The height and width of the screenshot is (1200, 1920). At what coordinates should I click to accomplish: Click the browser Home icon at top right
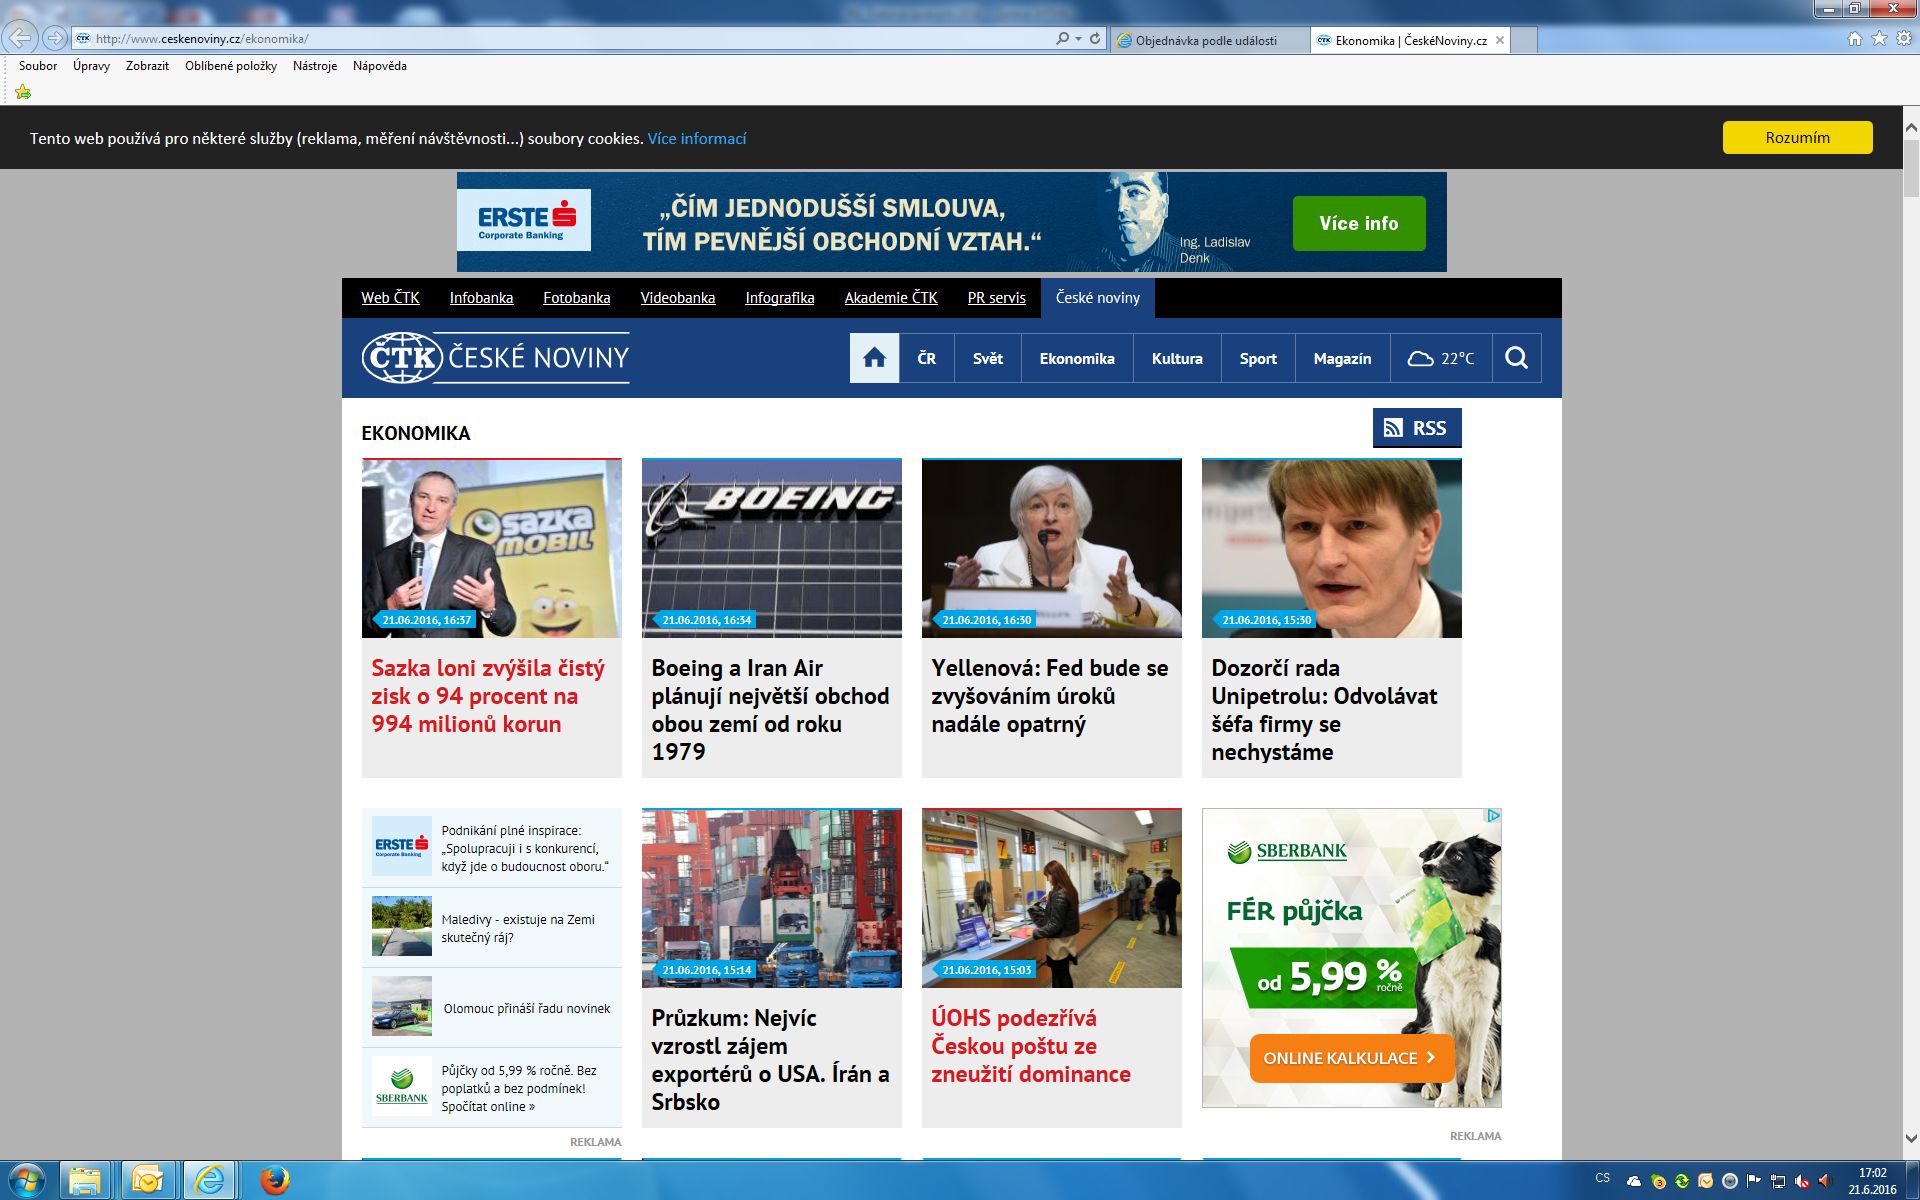pos(1855,39)
